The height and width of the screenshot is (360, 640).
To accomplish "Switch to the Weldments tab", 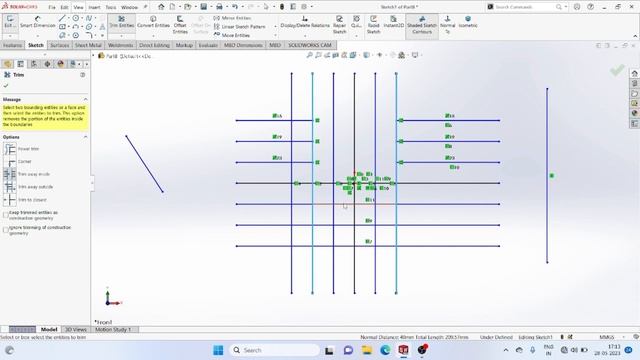I will point(120,45).
